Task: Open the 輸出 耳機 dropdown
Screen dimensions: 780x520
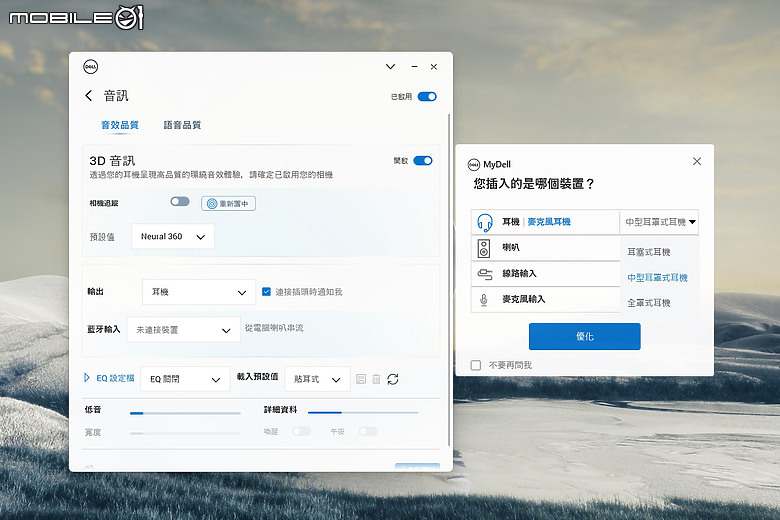Action: [x=198, y=292]
